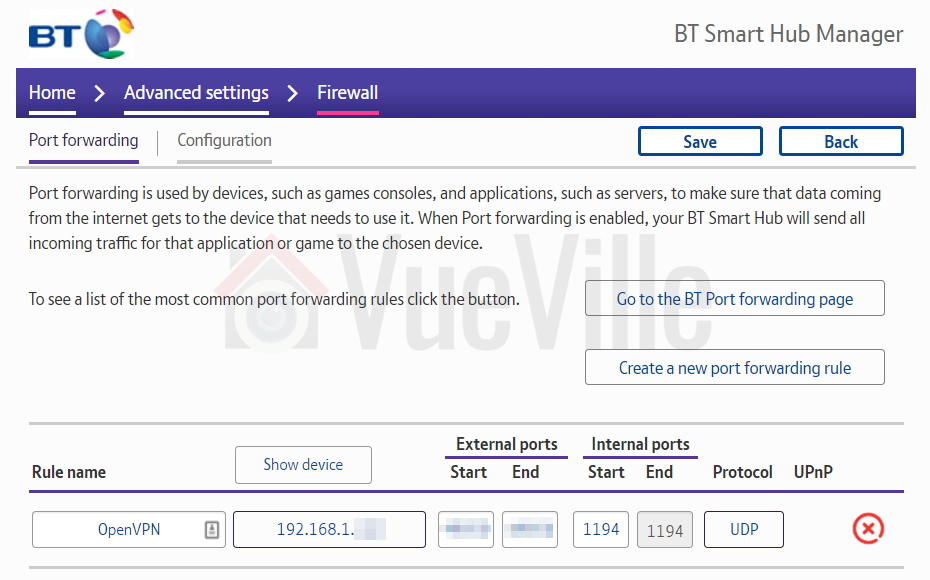Delete the OpenVPN rule with red X icon

click(x=868, y=529)
